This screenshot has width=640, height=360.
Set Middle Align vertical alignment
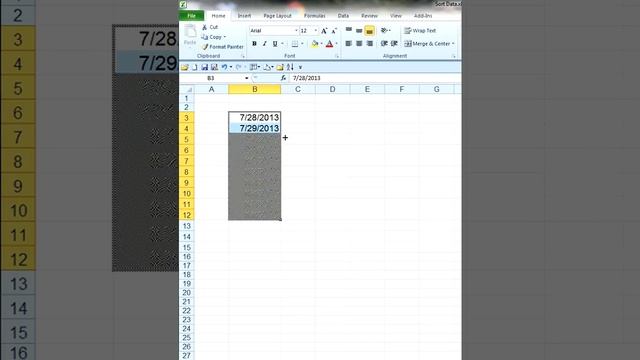[359, 30]
